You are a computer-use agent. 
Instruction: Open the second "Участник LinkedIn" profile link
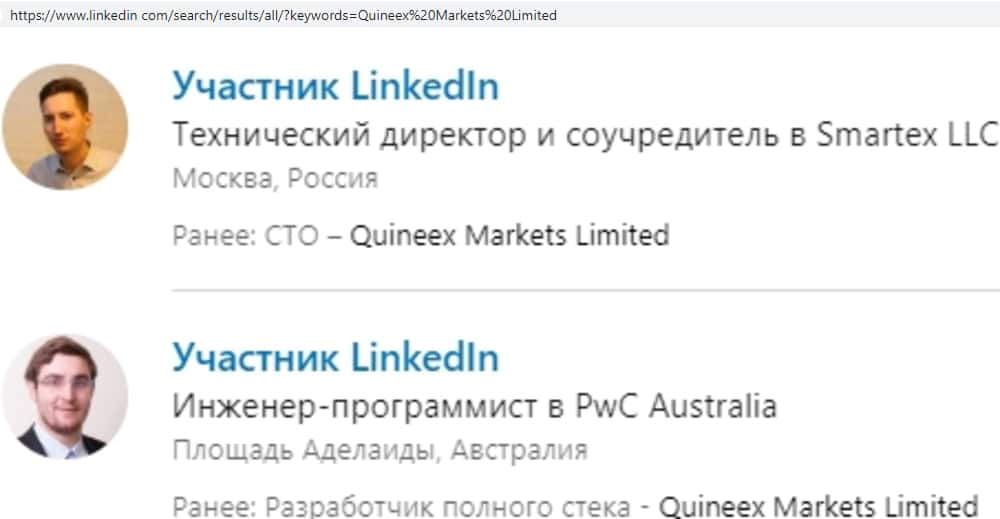click(x=335, y=357)
